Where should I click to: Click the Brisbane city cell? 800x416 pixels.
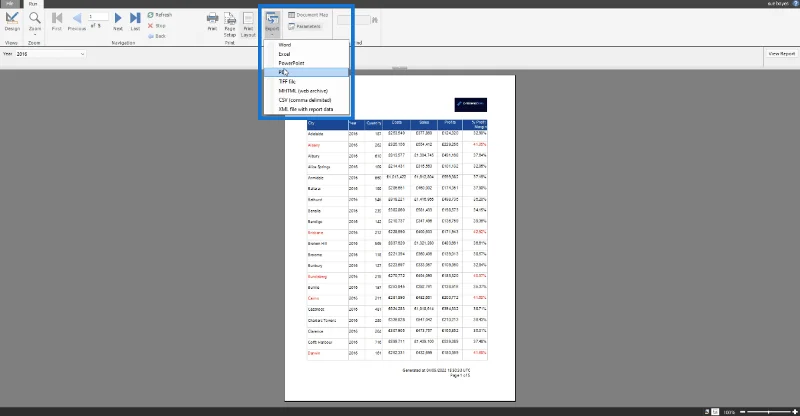point(328,233)
